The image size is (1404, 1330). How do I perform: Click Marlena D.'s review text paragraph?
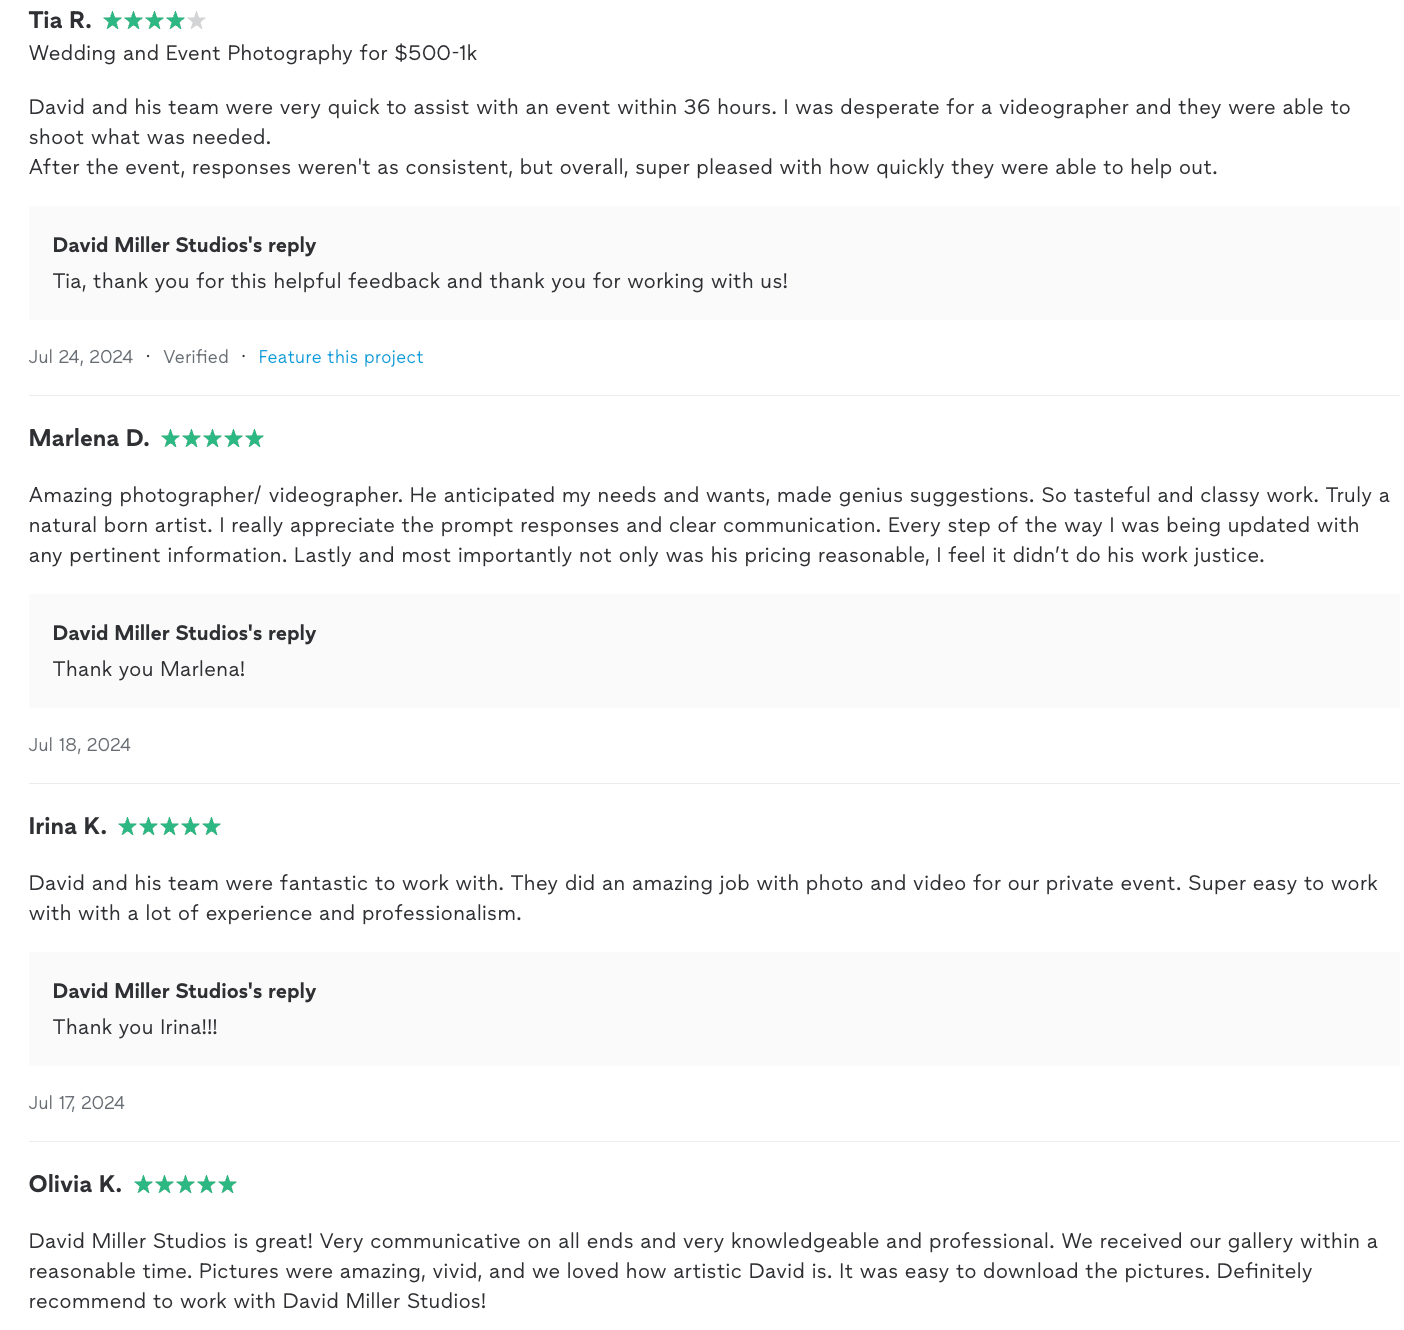tap(702, 525)
